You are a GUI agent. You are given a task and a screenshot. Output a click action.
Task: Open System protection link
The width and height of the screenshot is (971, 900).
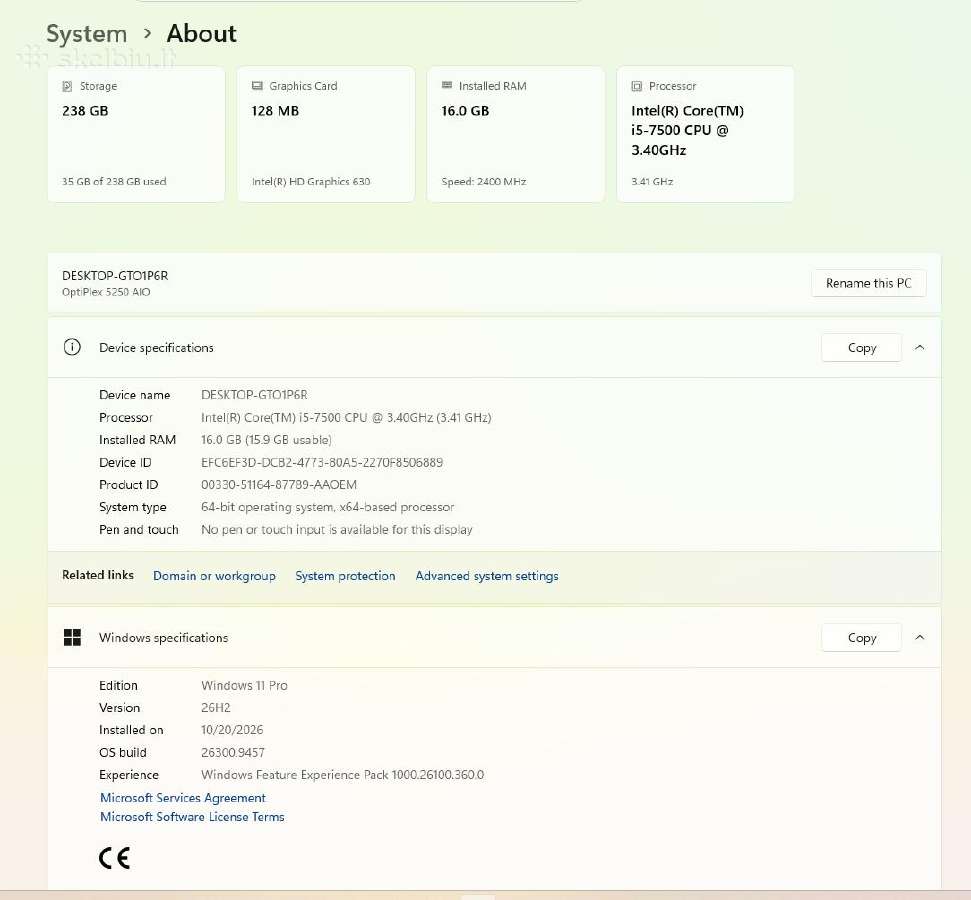pyautogui.click(x=345, y=575)
